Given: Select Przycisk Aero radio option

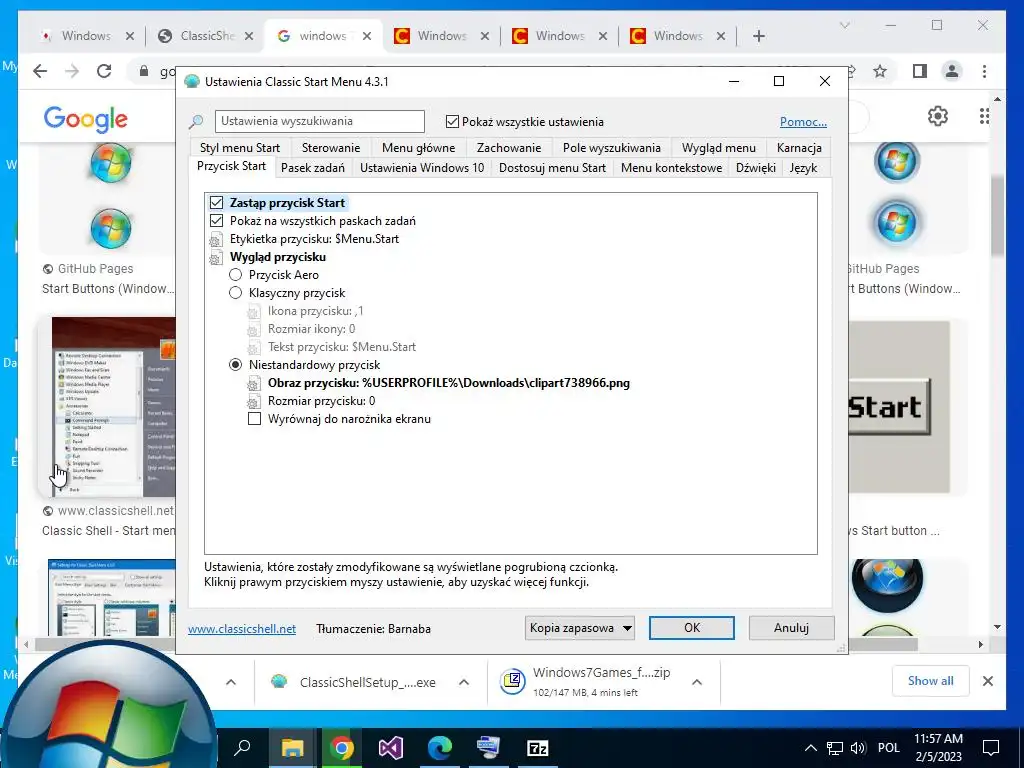Looking at the screenshot, I should coord(235,275).
